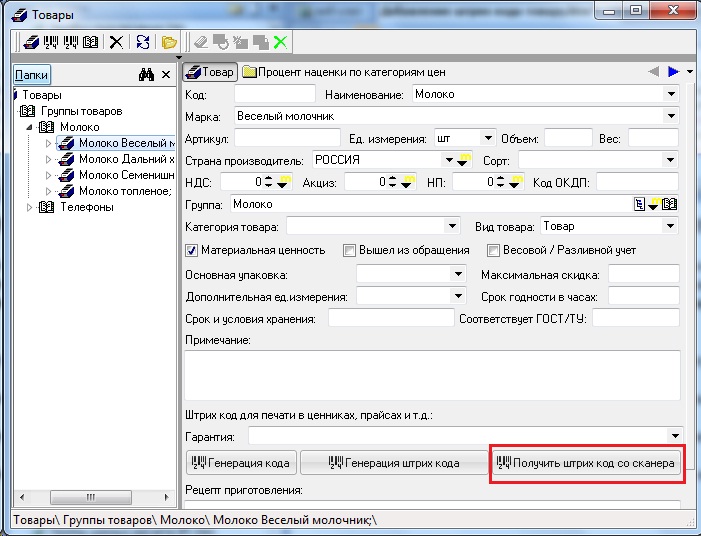Click the green X icon in the toolbar
Screen dimensions: 701x536
click(280, 42)
